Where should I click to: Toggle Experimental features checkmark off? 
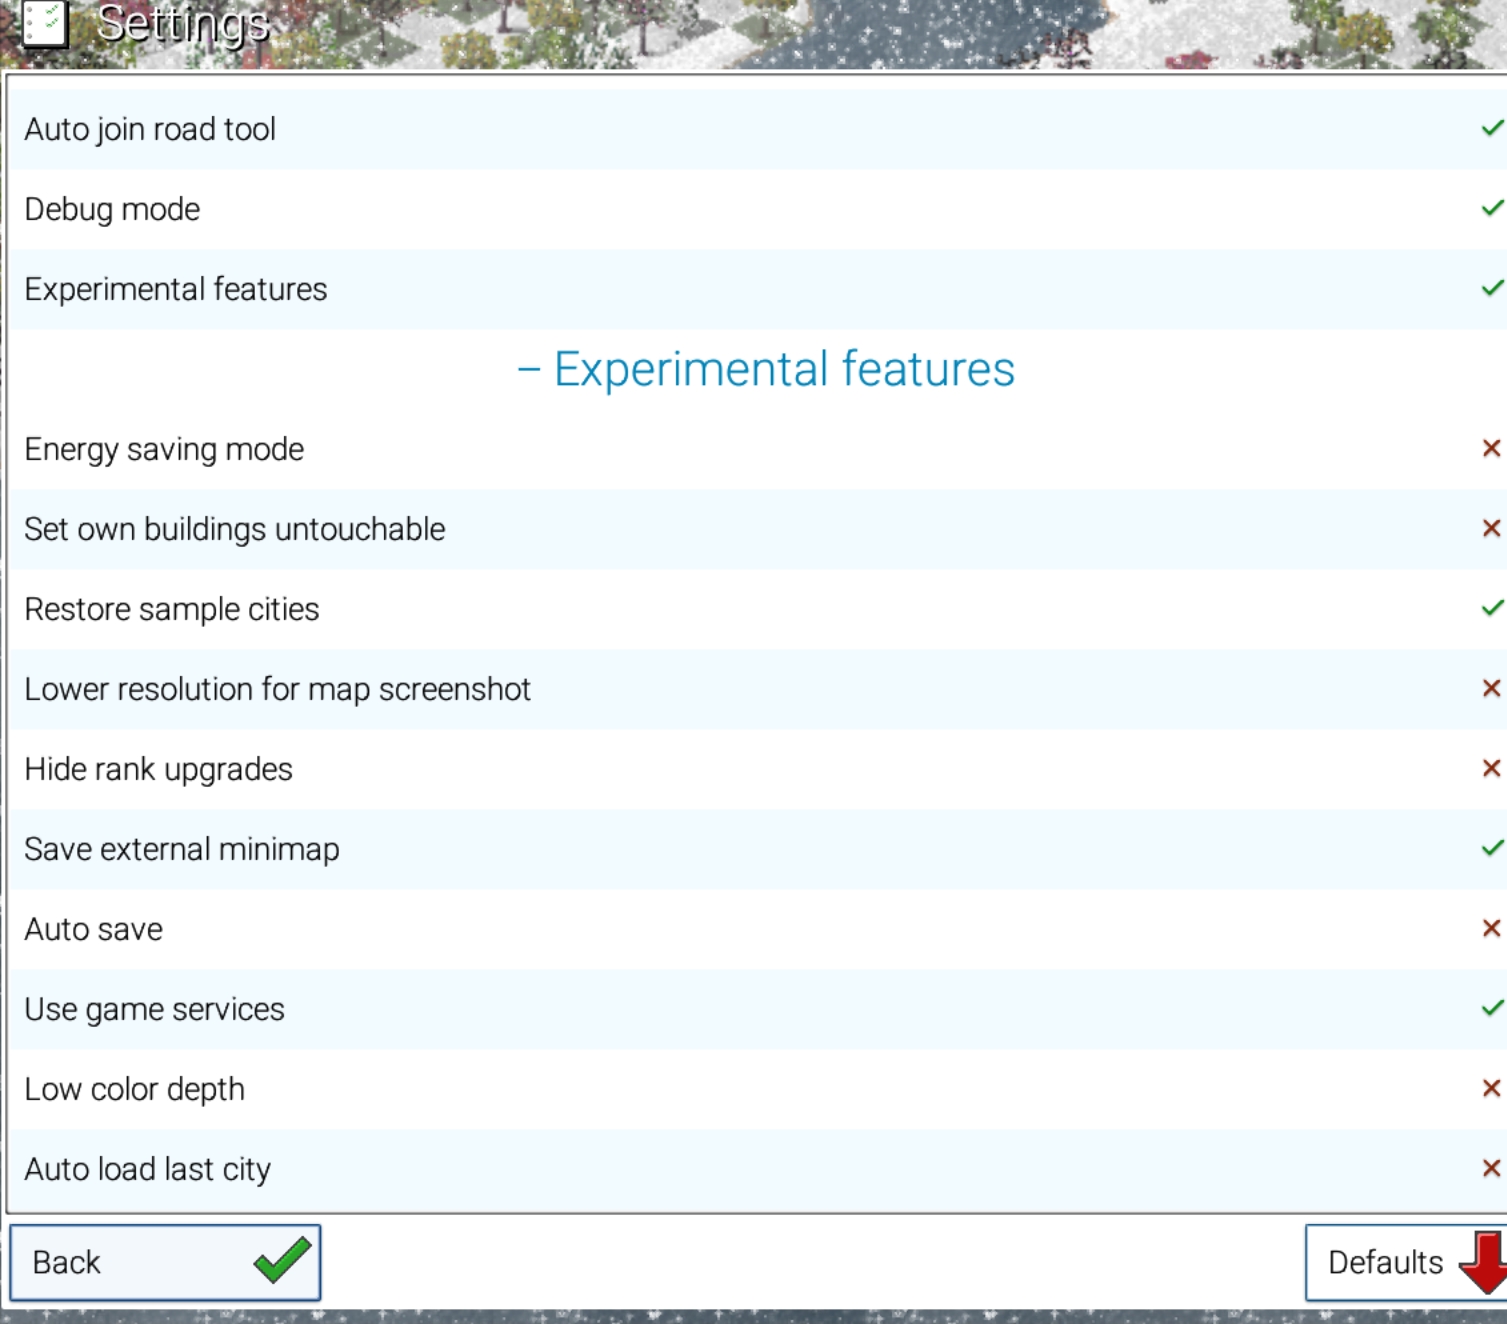[1492, 288]
